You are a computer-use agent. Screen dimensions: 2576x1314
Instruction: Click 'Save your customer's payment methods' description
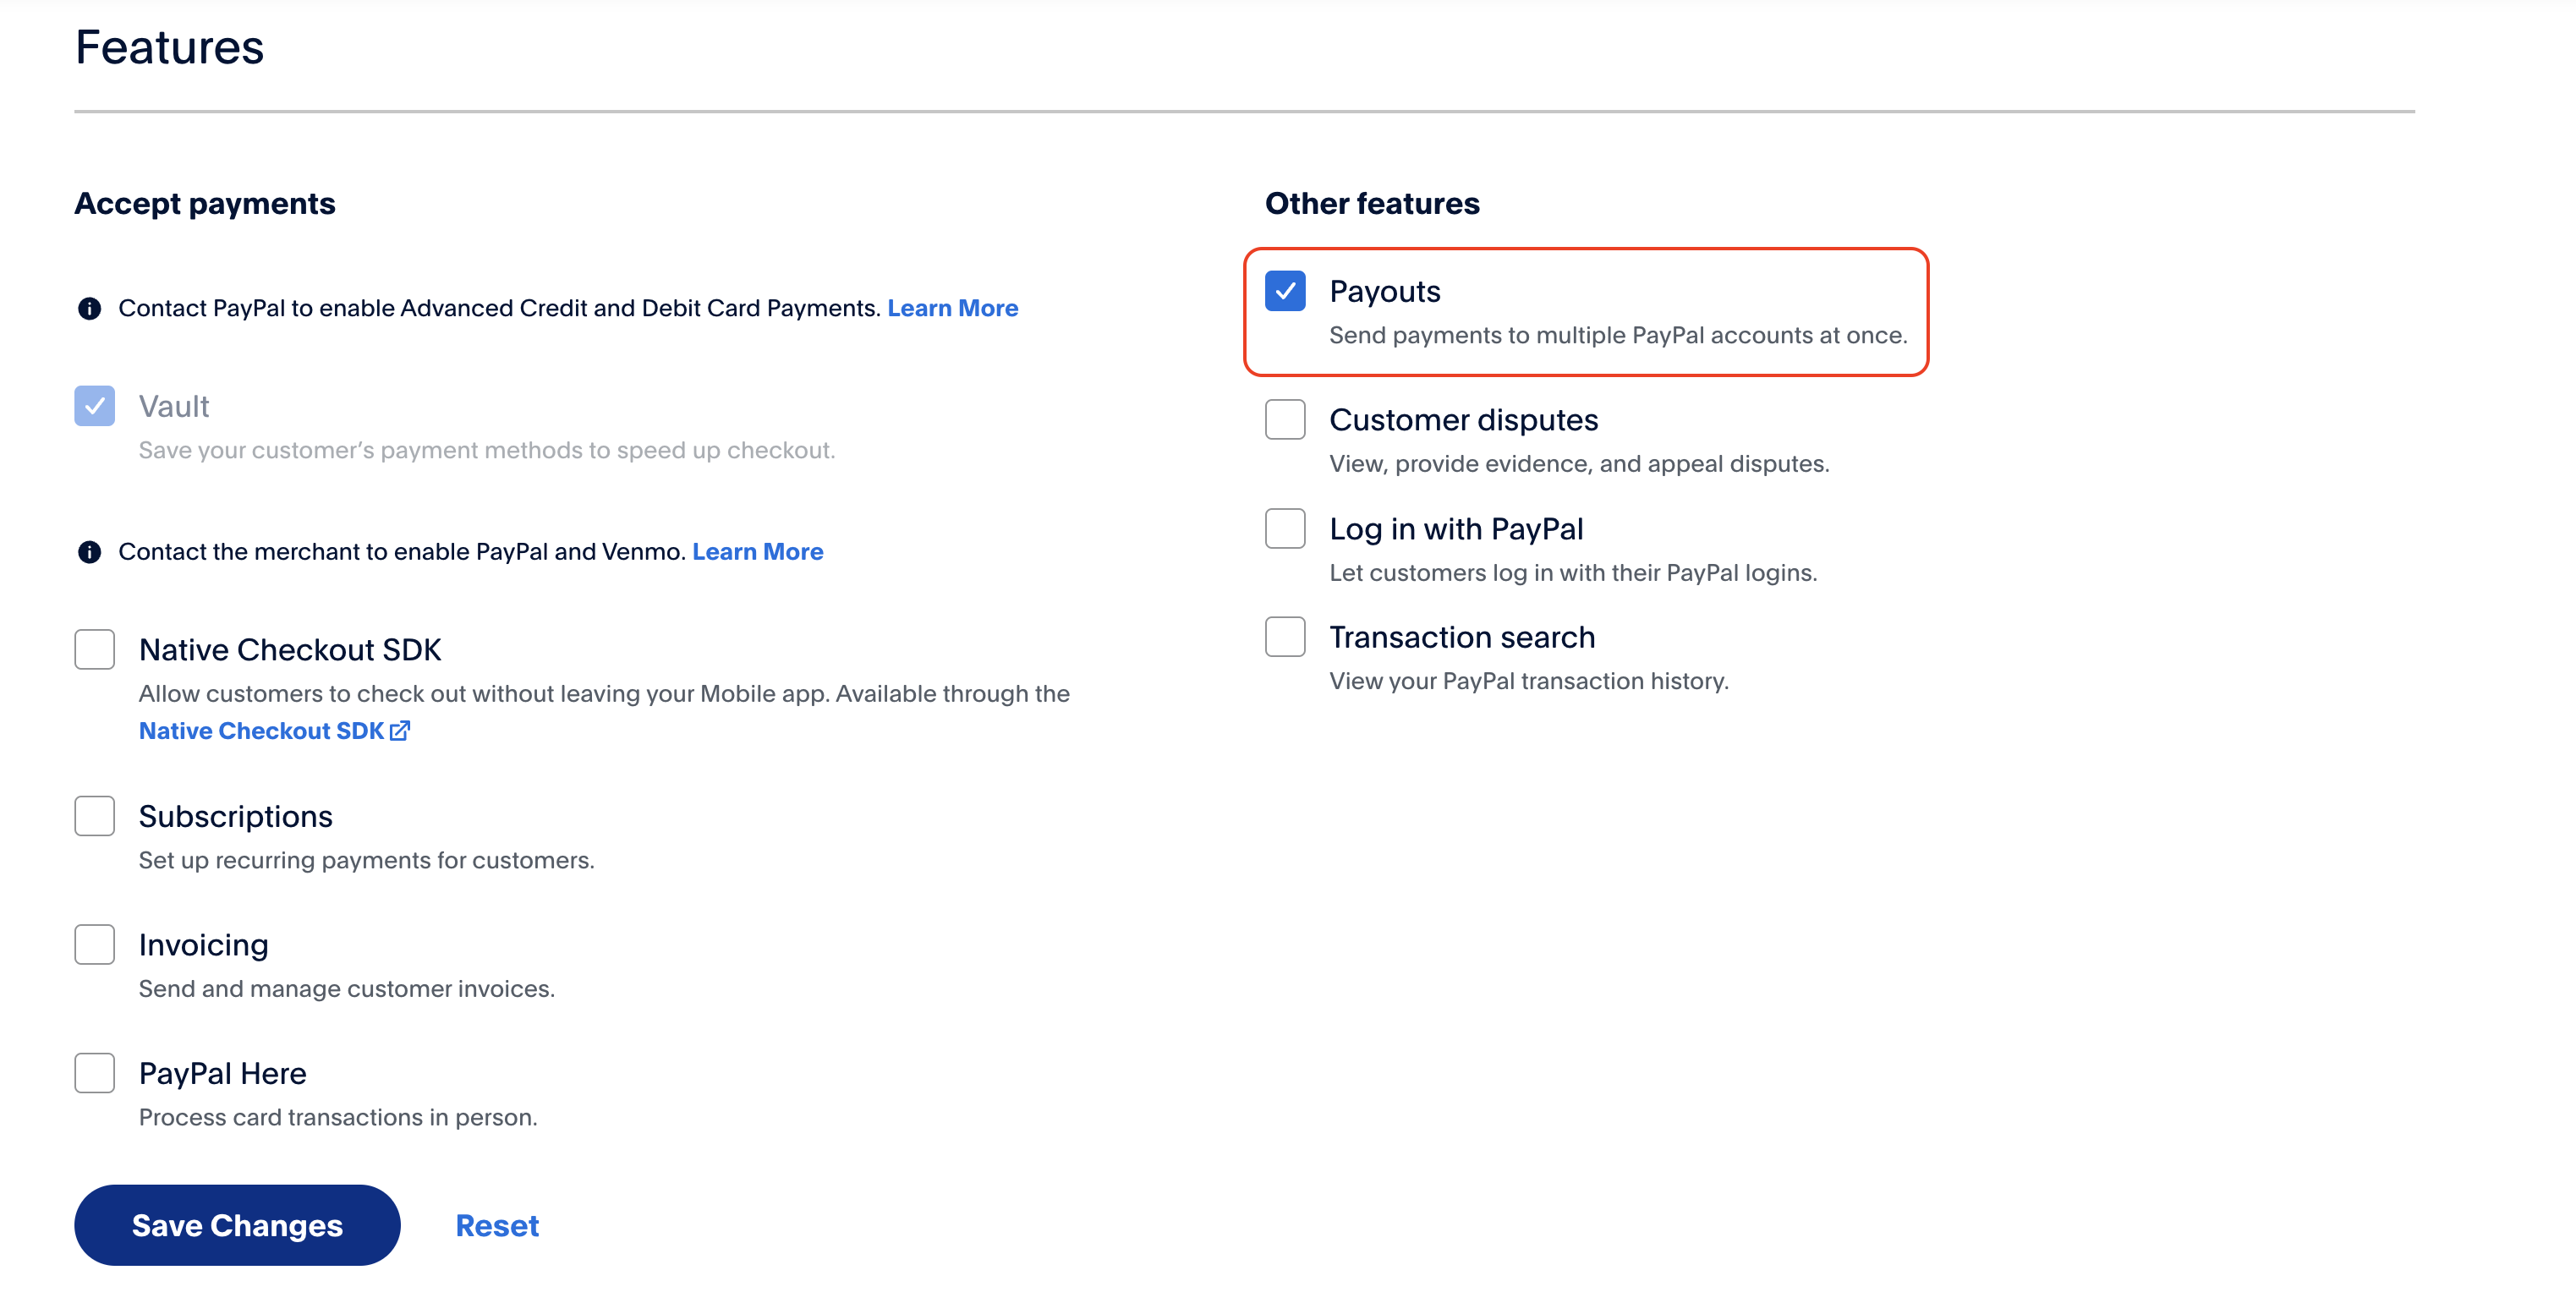[x=487, y=450]
